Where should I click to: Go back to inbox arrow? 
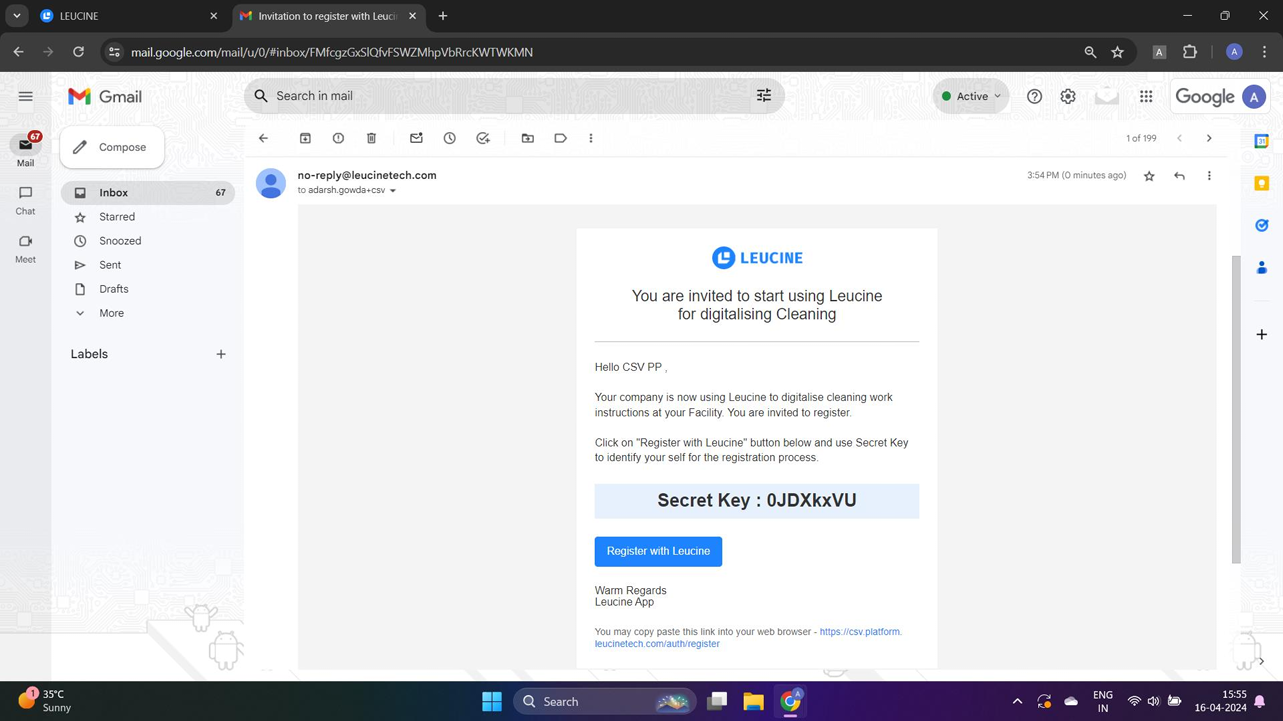coord(263,138)
